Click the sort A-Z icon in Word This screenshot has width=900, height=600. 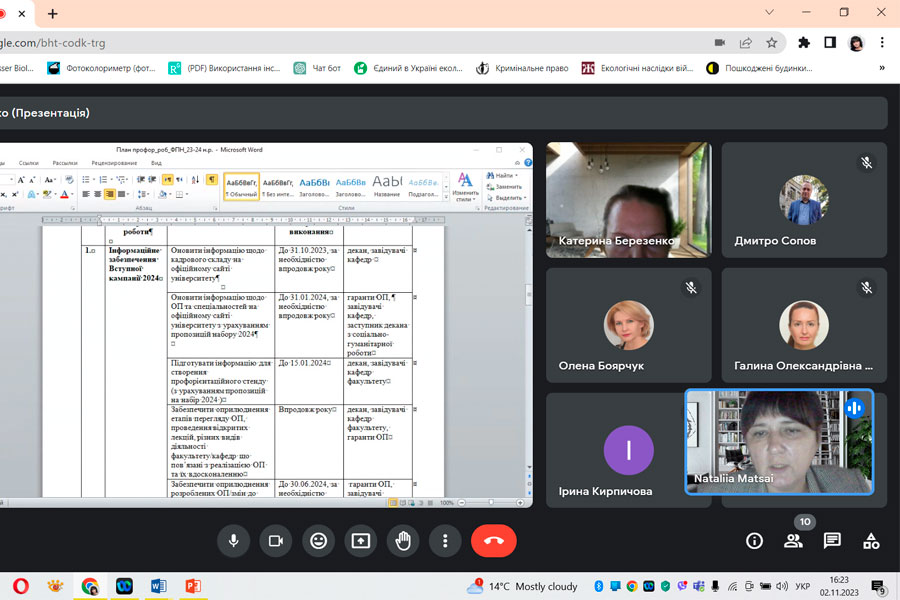pyautogui.click(x=195, y=180)
